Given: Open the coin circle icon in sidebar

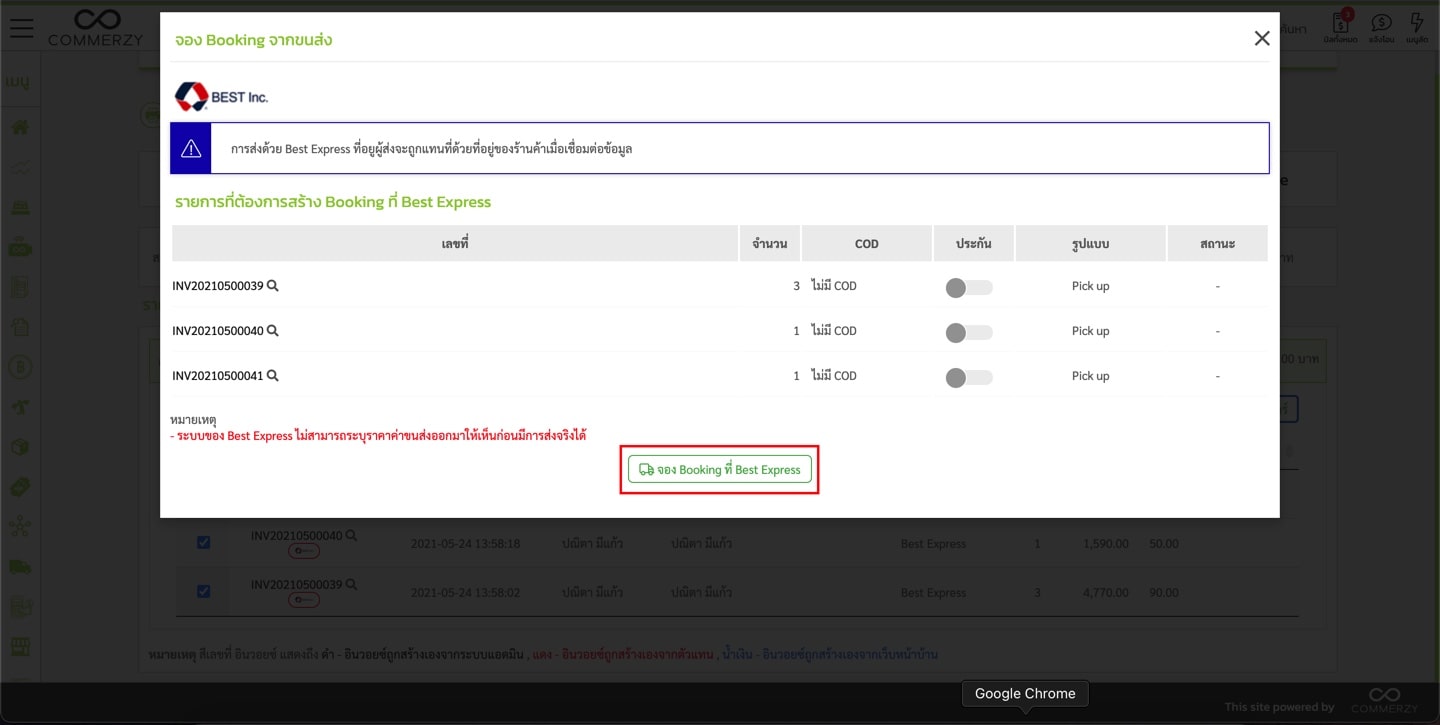Looking at the screenshot, I should [x=20, y=368].
